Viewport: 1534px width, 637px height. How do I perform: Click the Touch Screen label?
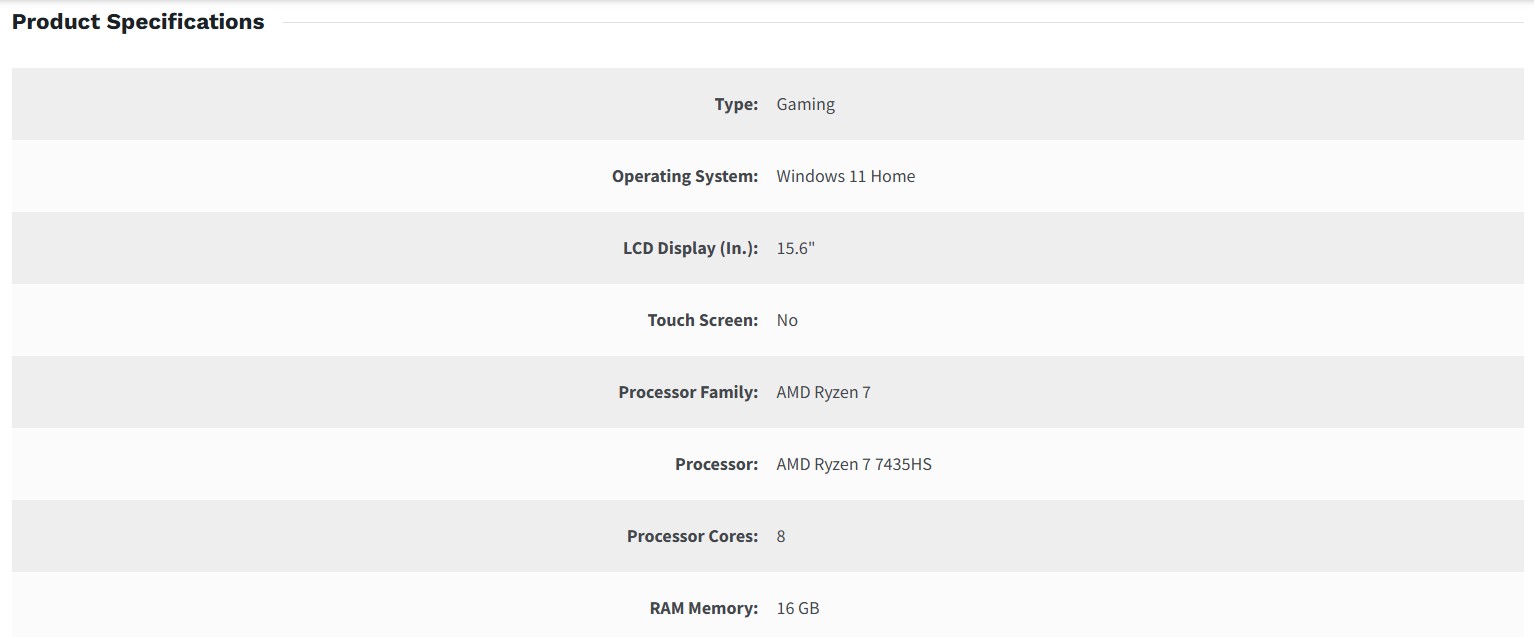[x=703, y=320]
